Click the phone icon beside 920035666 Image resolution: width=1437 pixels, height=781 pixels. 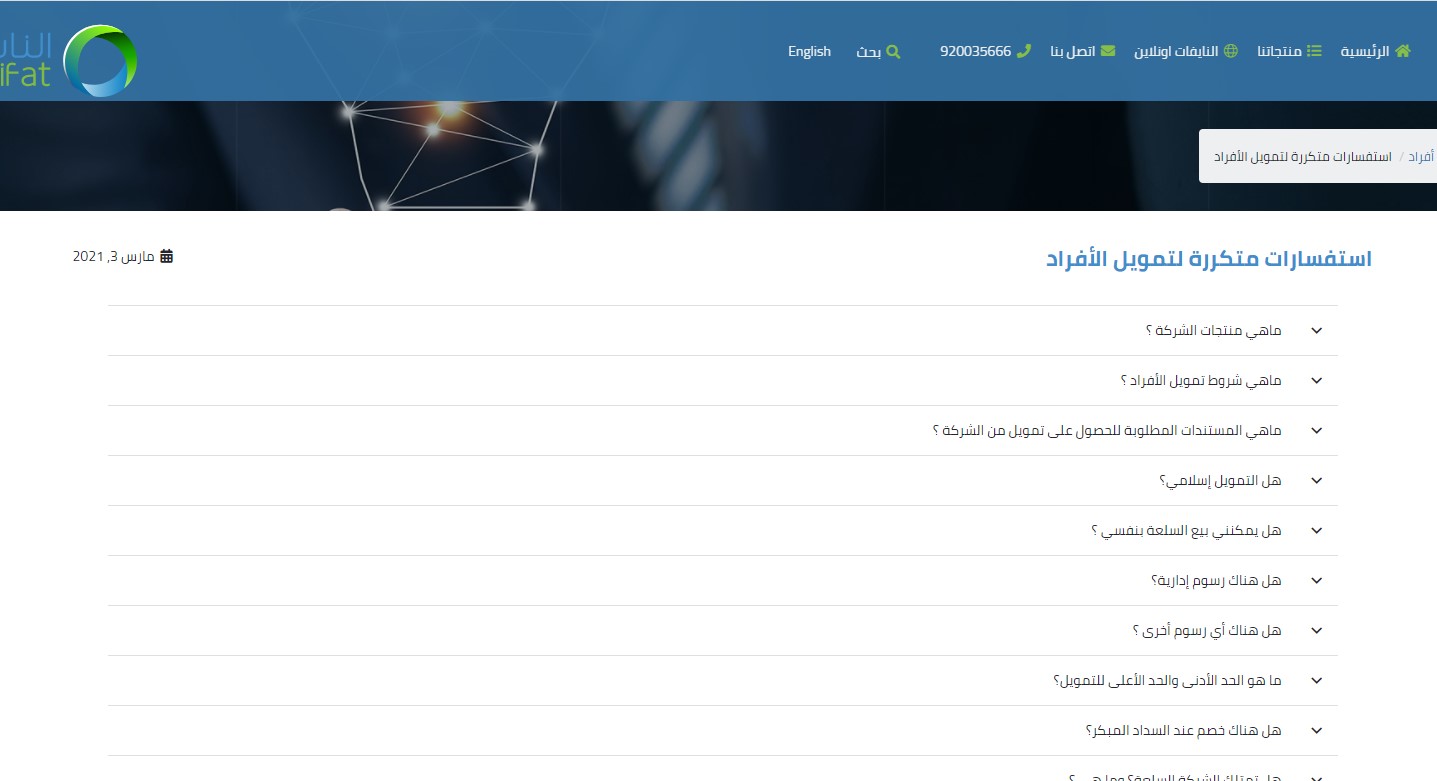click(1023, 51)
